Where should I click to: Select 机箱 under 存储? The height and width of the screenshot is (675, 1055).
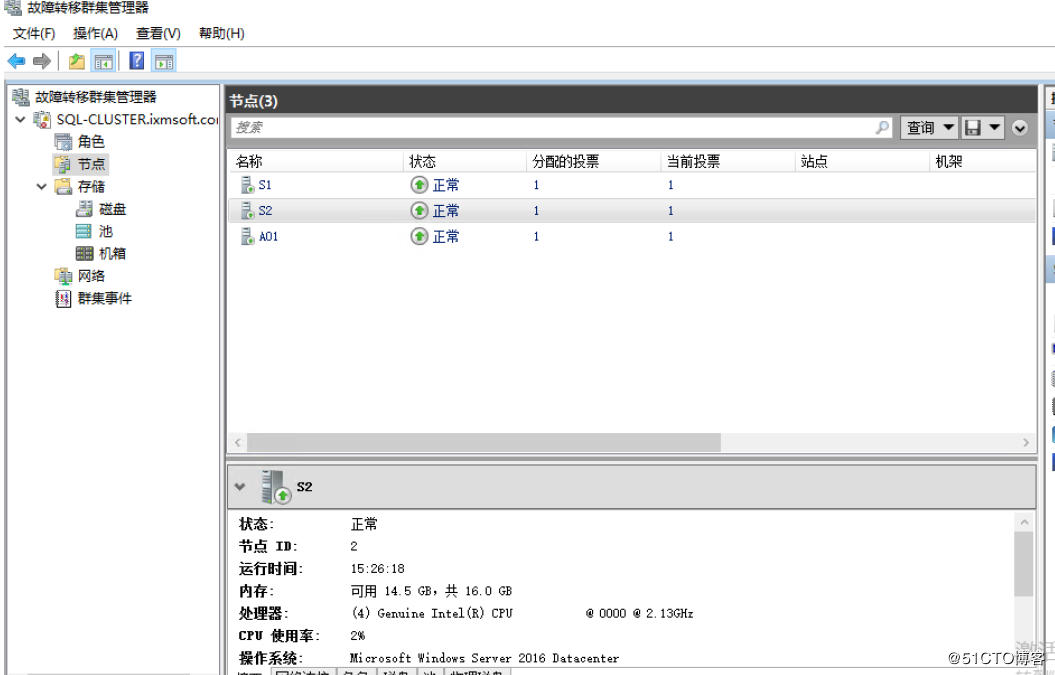(112, 254)
